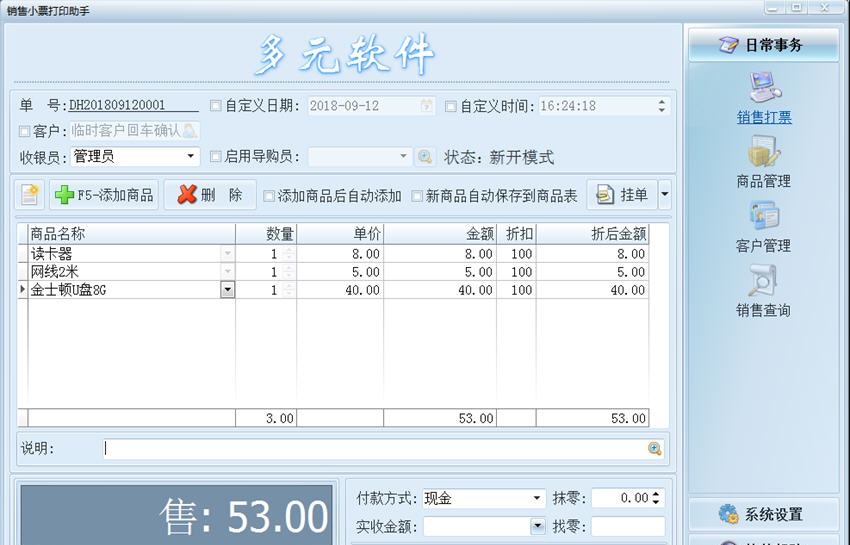Screen dimensions: 850x545
Task: Toggle 添加商品后自动添加 checkbox
Action: tap(269, 196)
